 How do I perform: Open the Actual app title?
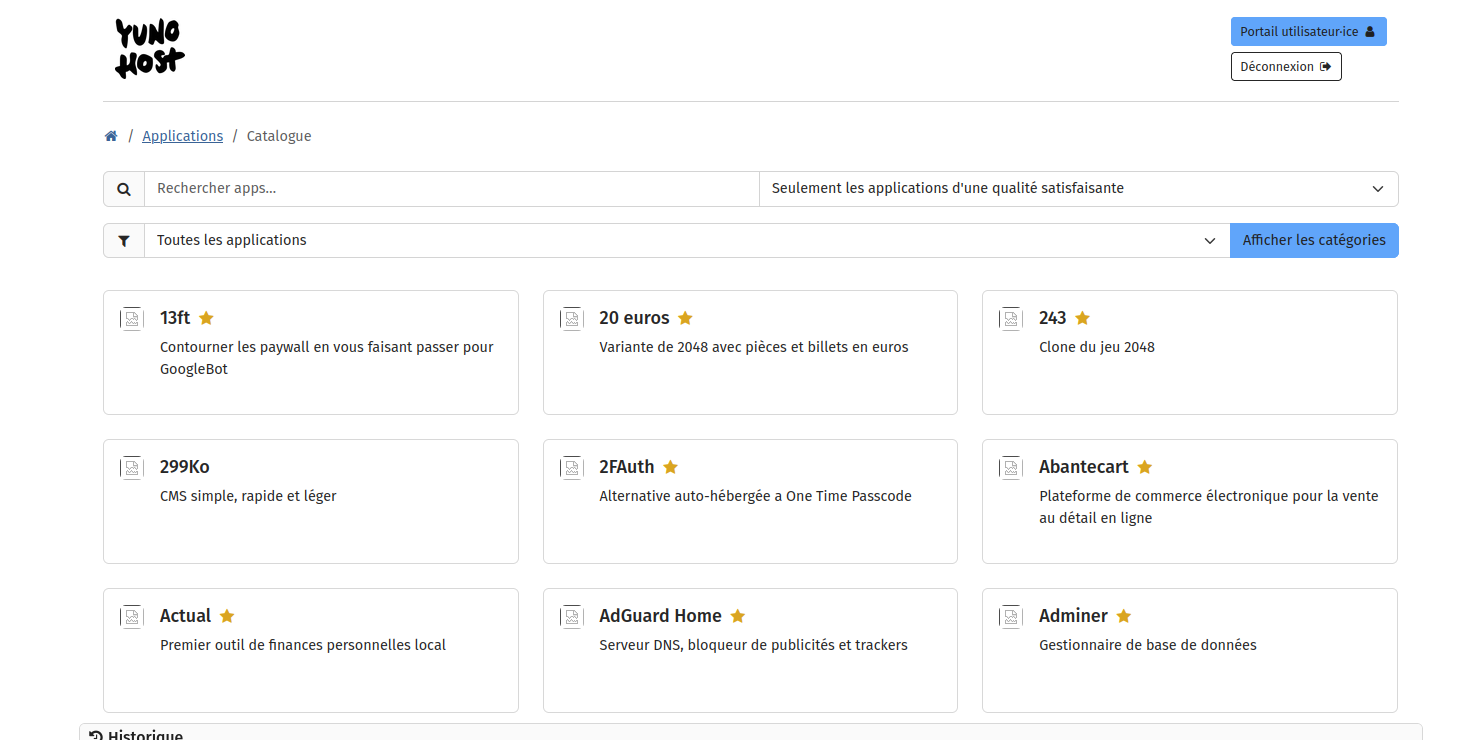click(186, 616)
